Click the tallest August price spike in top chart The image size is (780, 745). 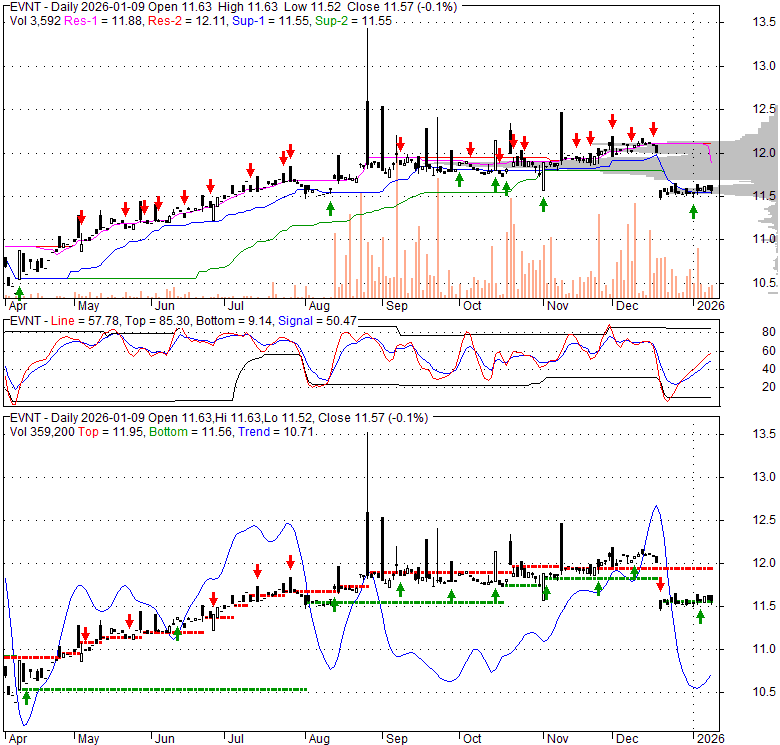coord(368,60)
